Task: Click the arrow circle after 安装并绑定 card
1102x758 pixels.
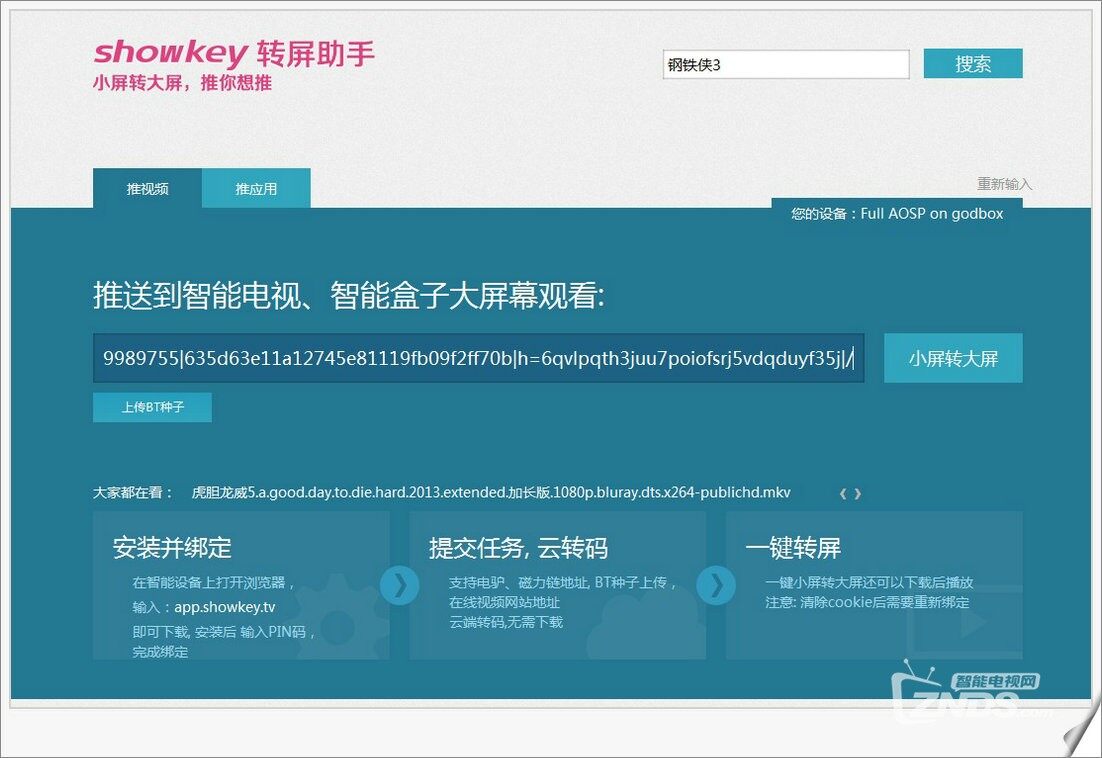Action: click(400, 585)
